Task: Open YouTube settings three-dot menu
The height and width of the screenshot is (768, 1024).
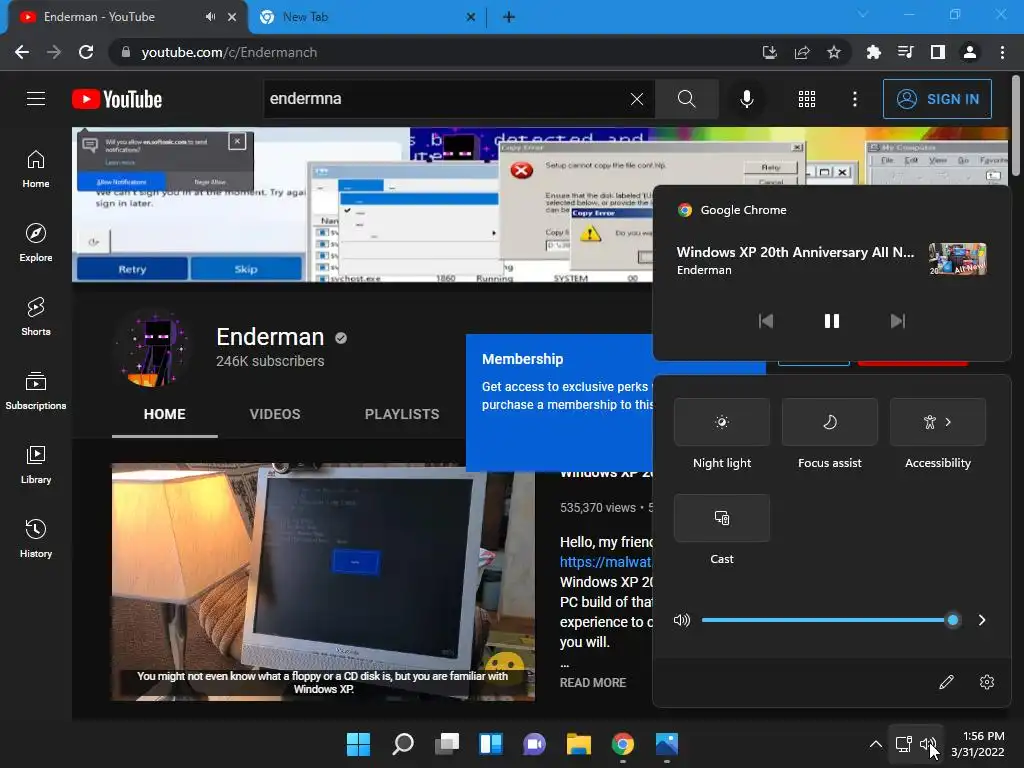Action: [x=855, y=99]
